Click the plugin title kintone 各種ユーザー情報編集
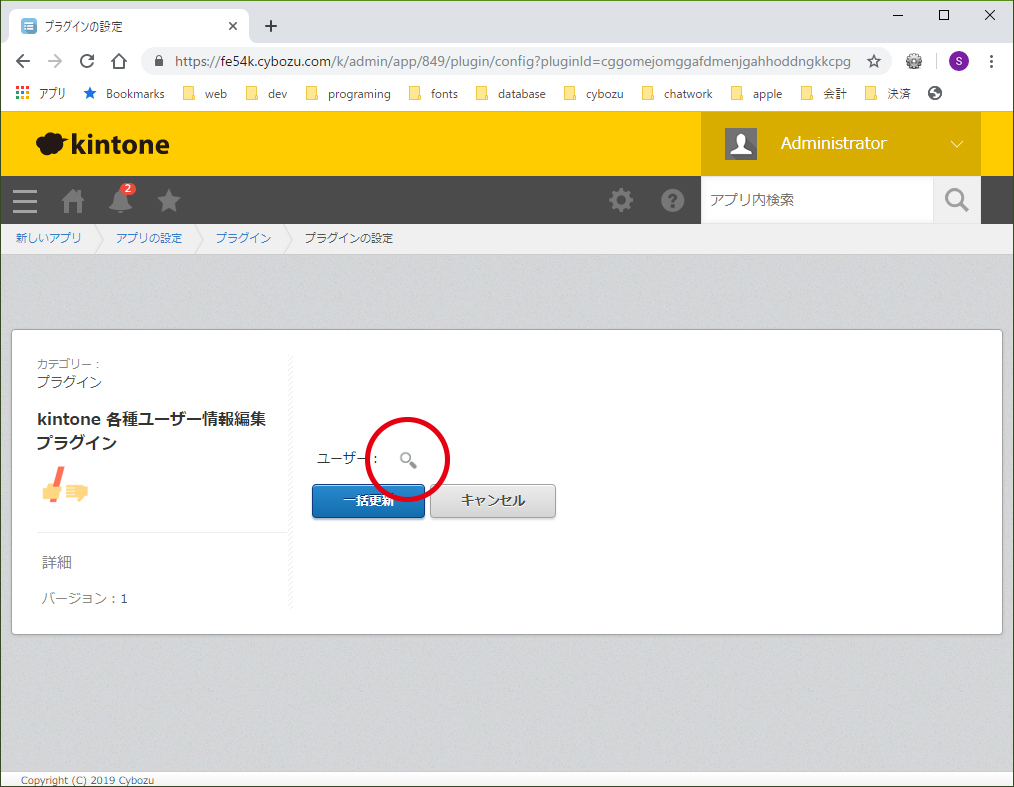The image size is (1014, 787). point(151,431)
